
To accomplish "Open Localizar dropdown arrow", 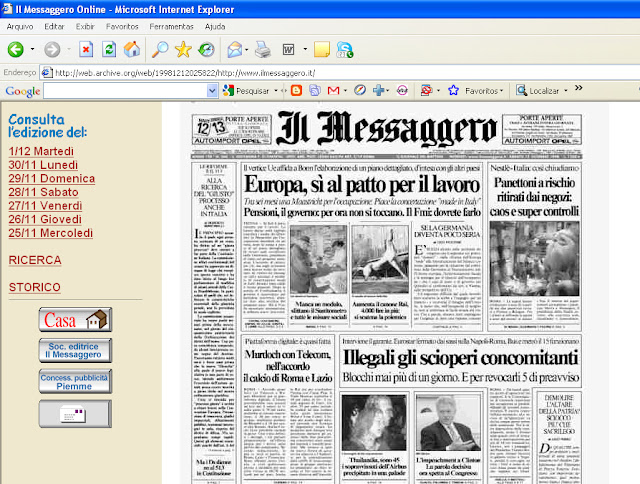I will coord(566,91).
